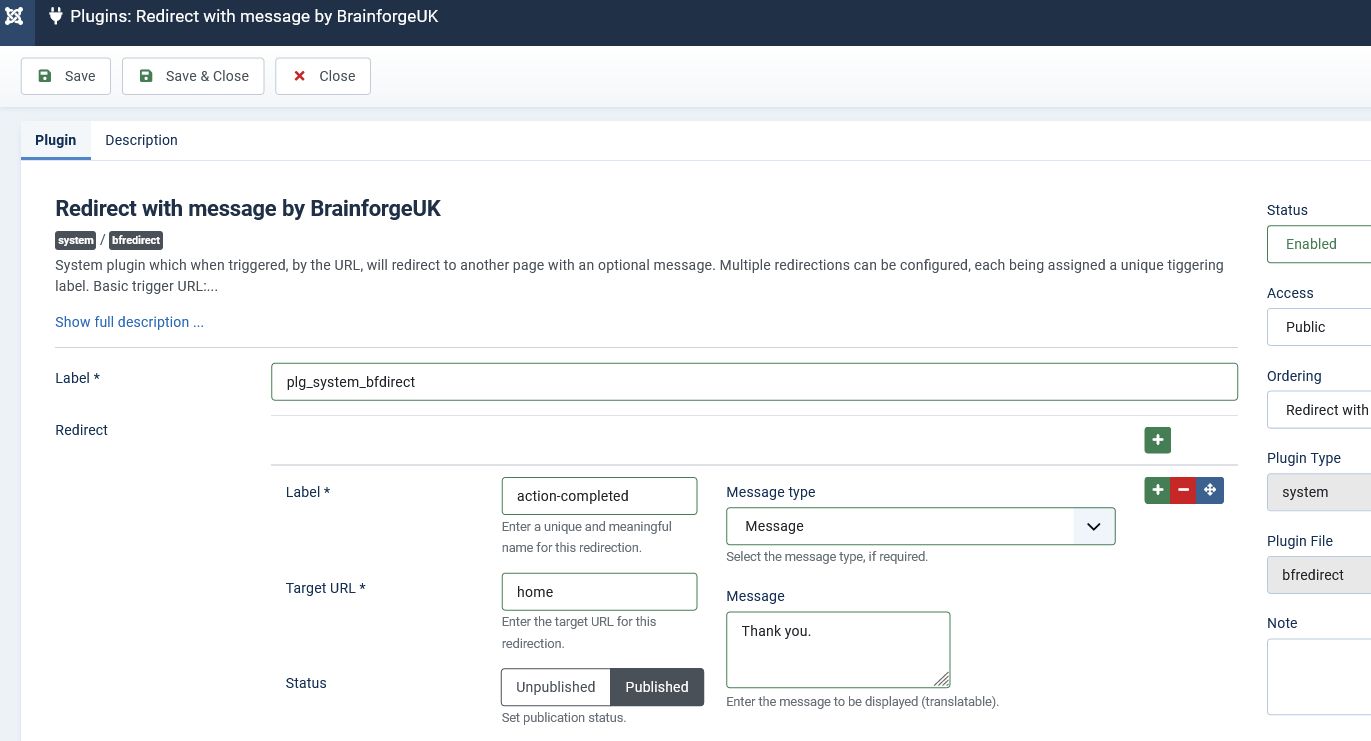Click the 'Select the message type, if required.' hint
Viewport: 1371px width, 741px height.
827,556
